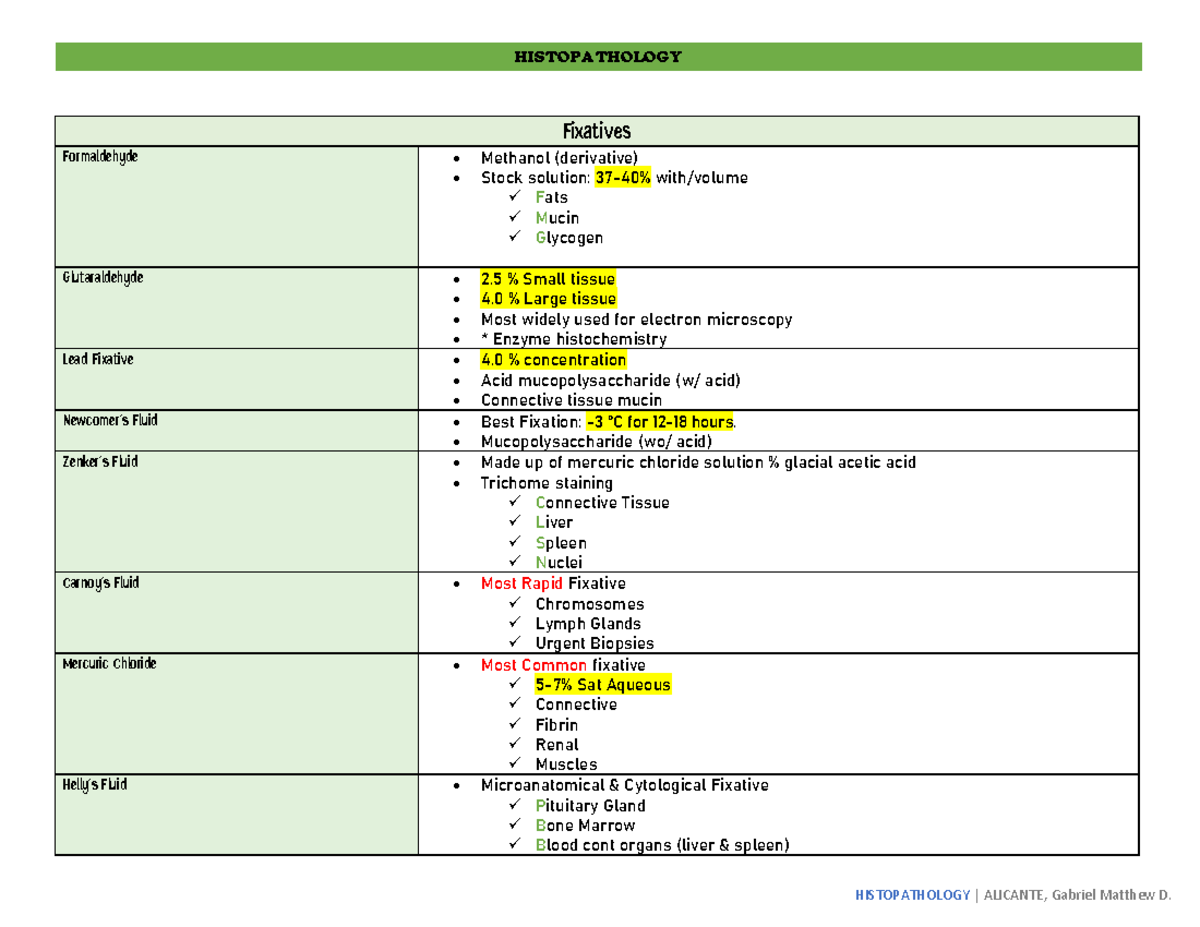Screen dimensions: 1200x927
Task: Click 'Made up of mercuric chloride solution' line
Action: point(698,463)
